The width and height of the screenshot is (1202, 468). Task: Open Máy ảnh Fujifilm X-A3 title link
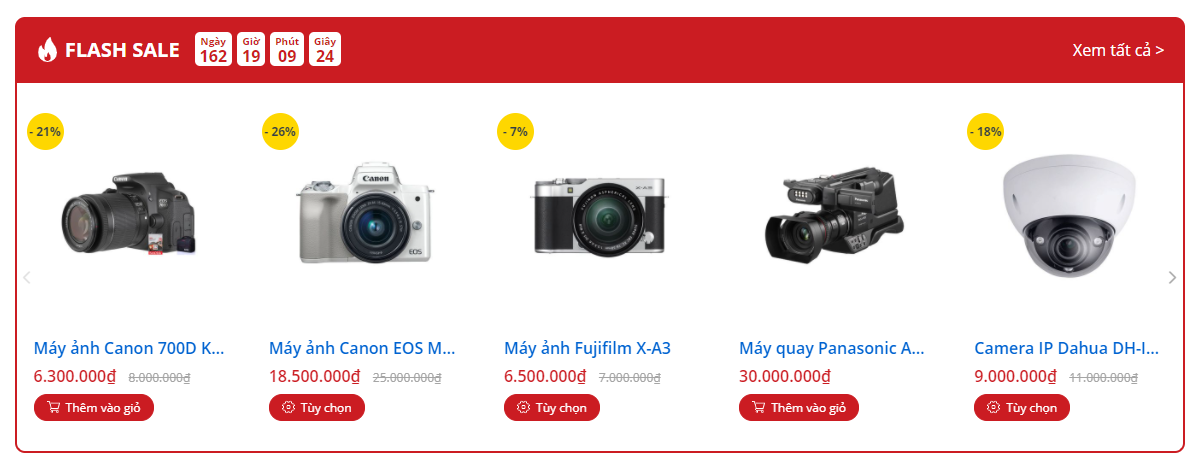click(x=587, y=349)
